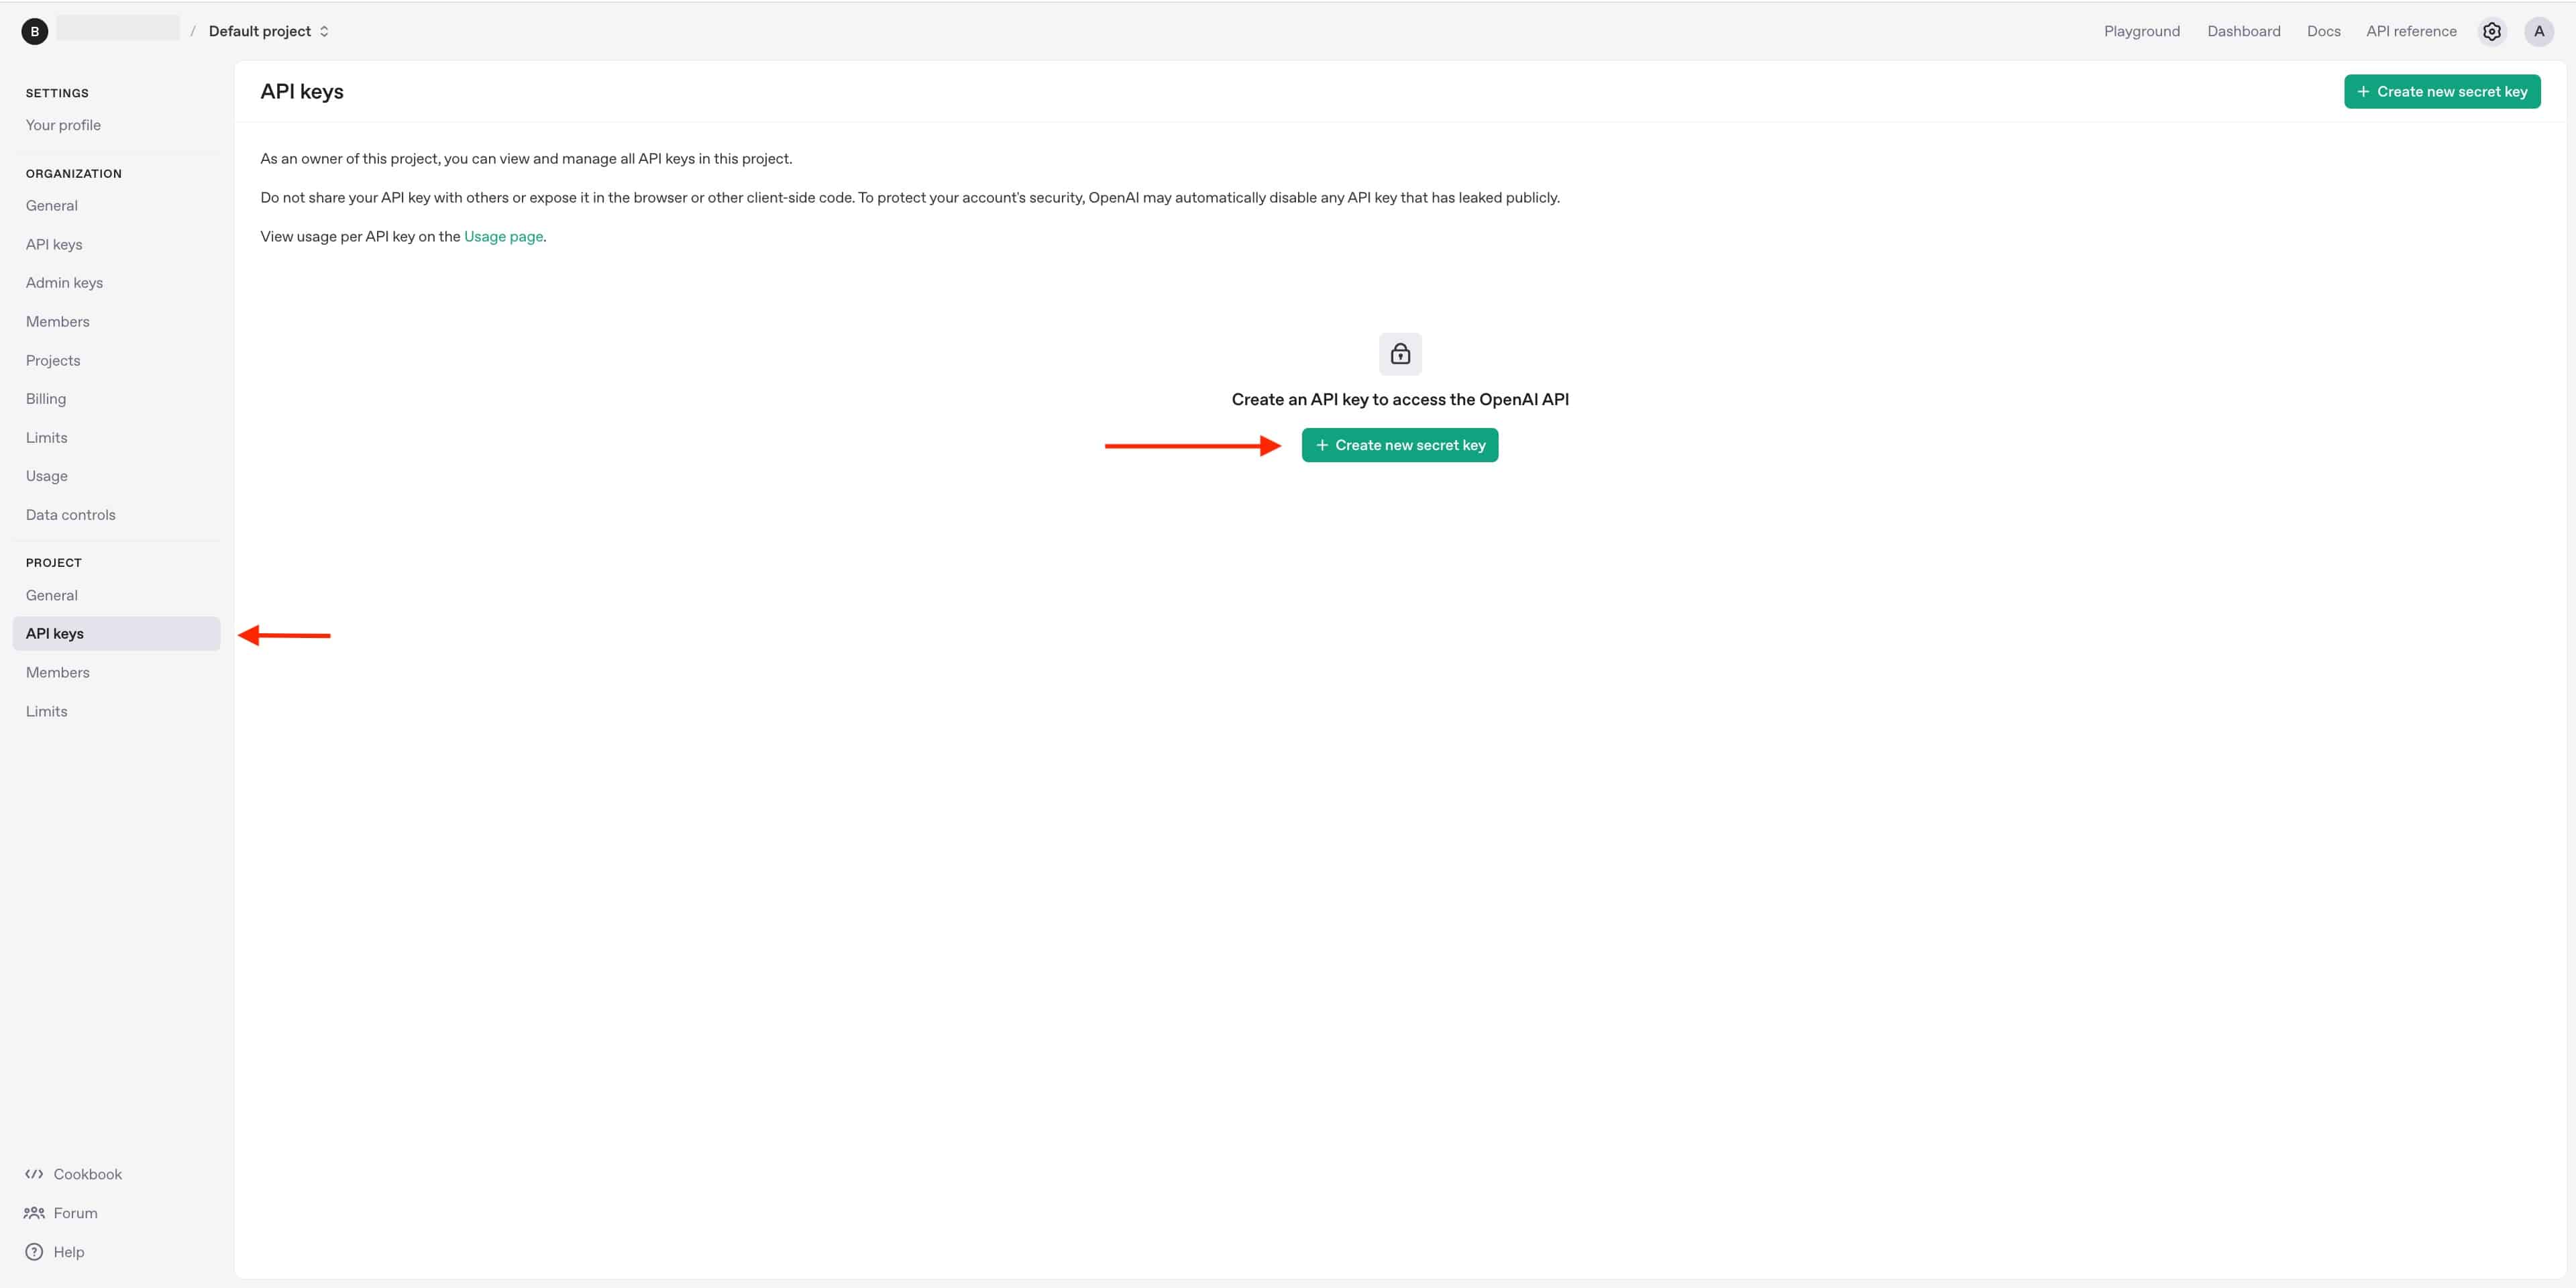Expand the Default project switcher

click(x=269, y=31)
